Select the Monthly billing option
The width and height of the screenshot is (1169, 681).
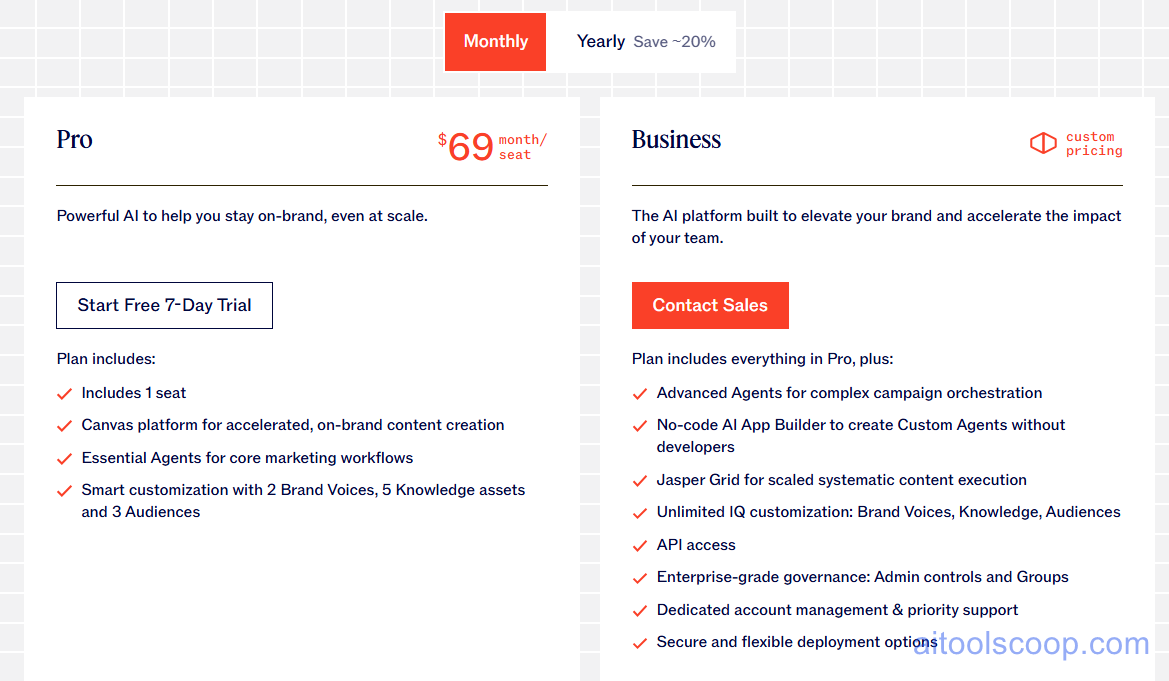495,41
